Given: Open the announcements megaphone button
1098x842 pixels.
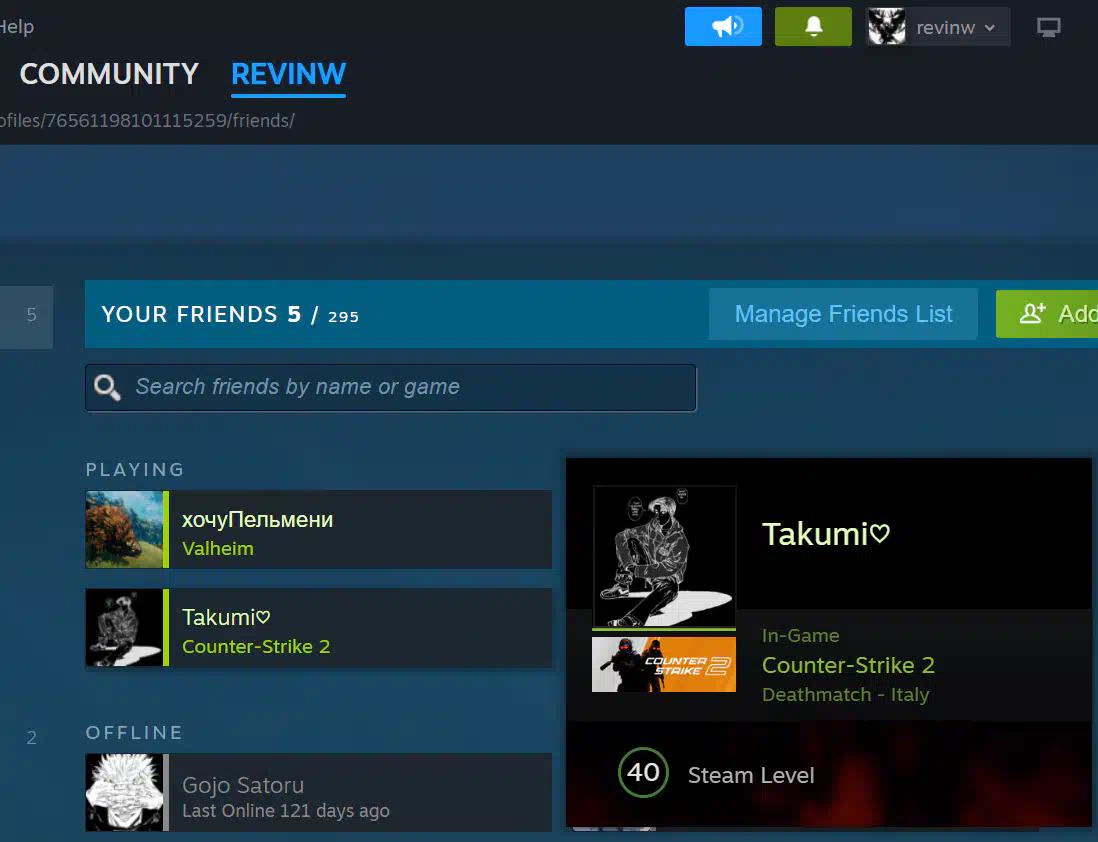Looking at the screenshot, I should click(x=723, y=27).
